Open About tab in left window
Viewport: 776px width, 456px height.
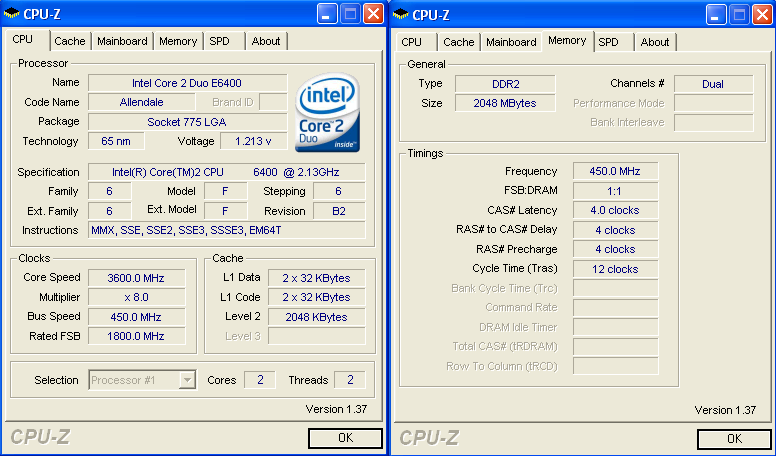(266, 41)
